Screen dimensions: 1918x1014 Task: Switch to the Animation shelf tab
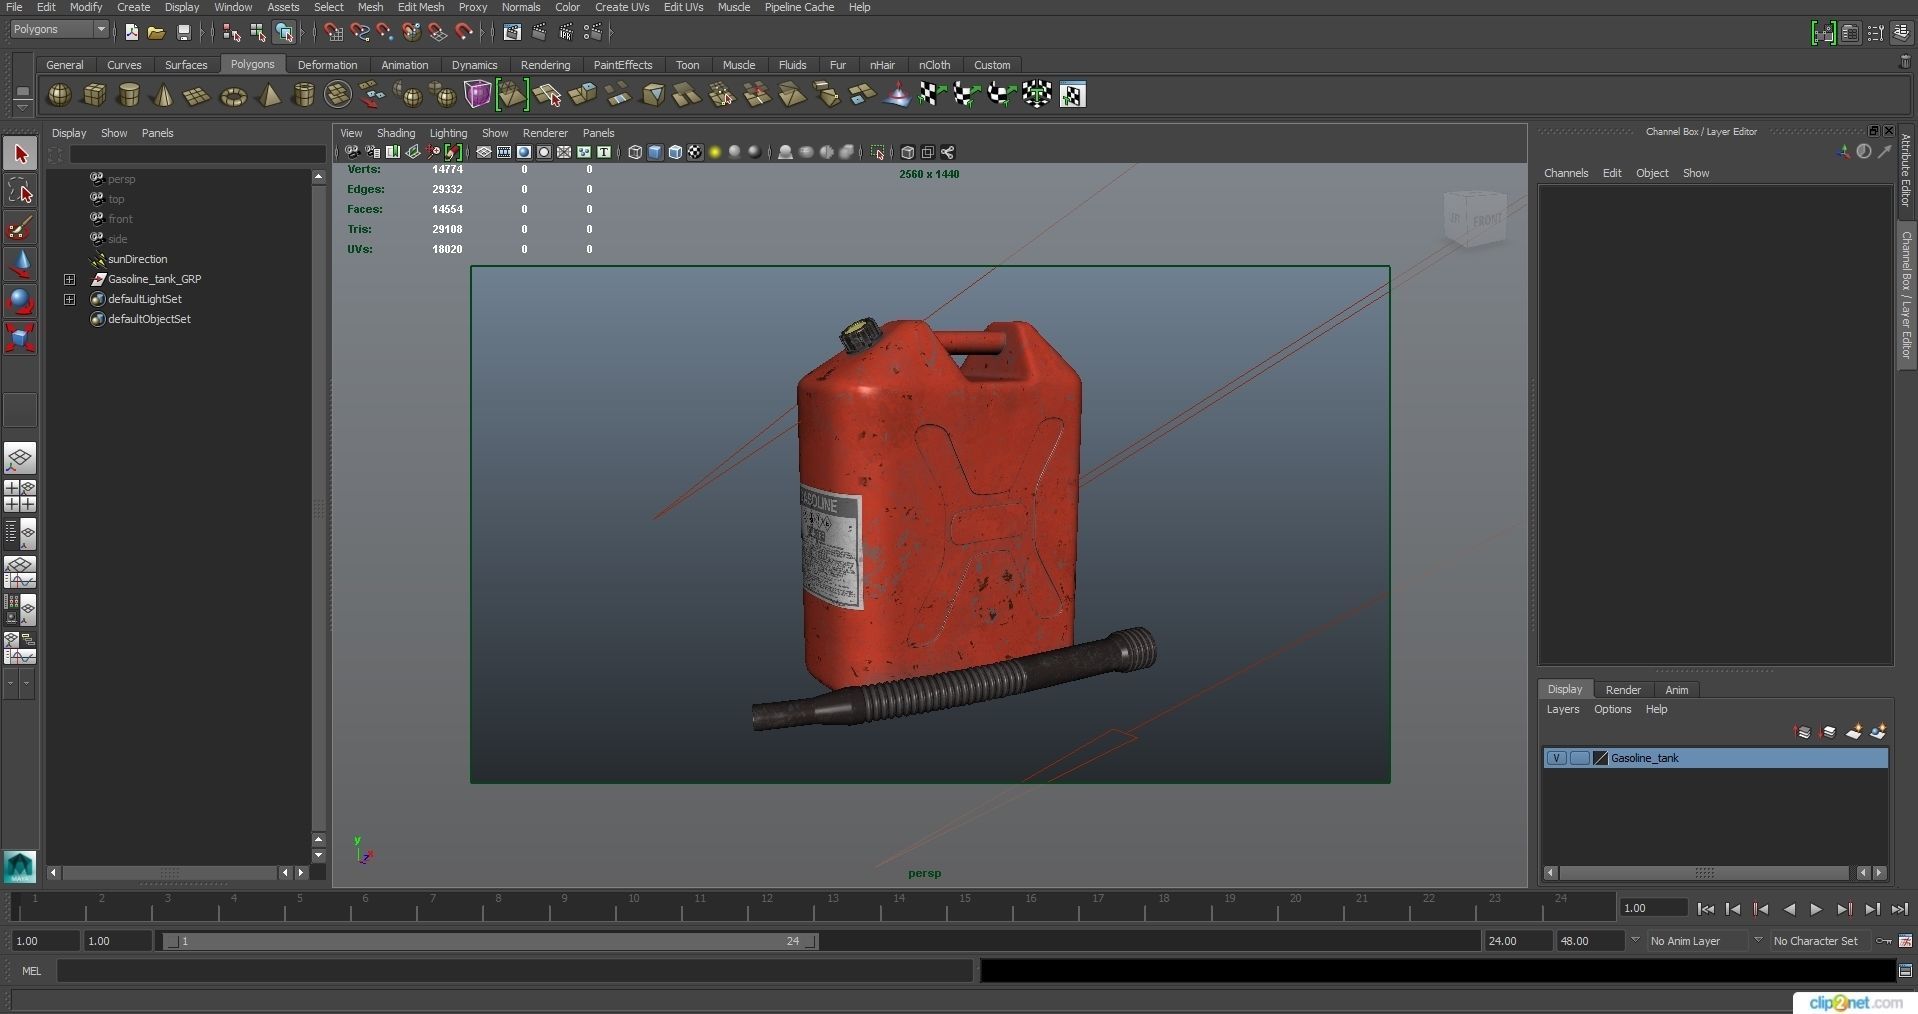tap(405, 65)
